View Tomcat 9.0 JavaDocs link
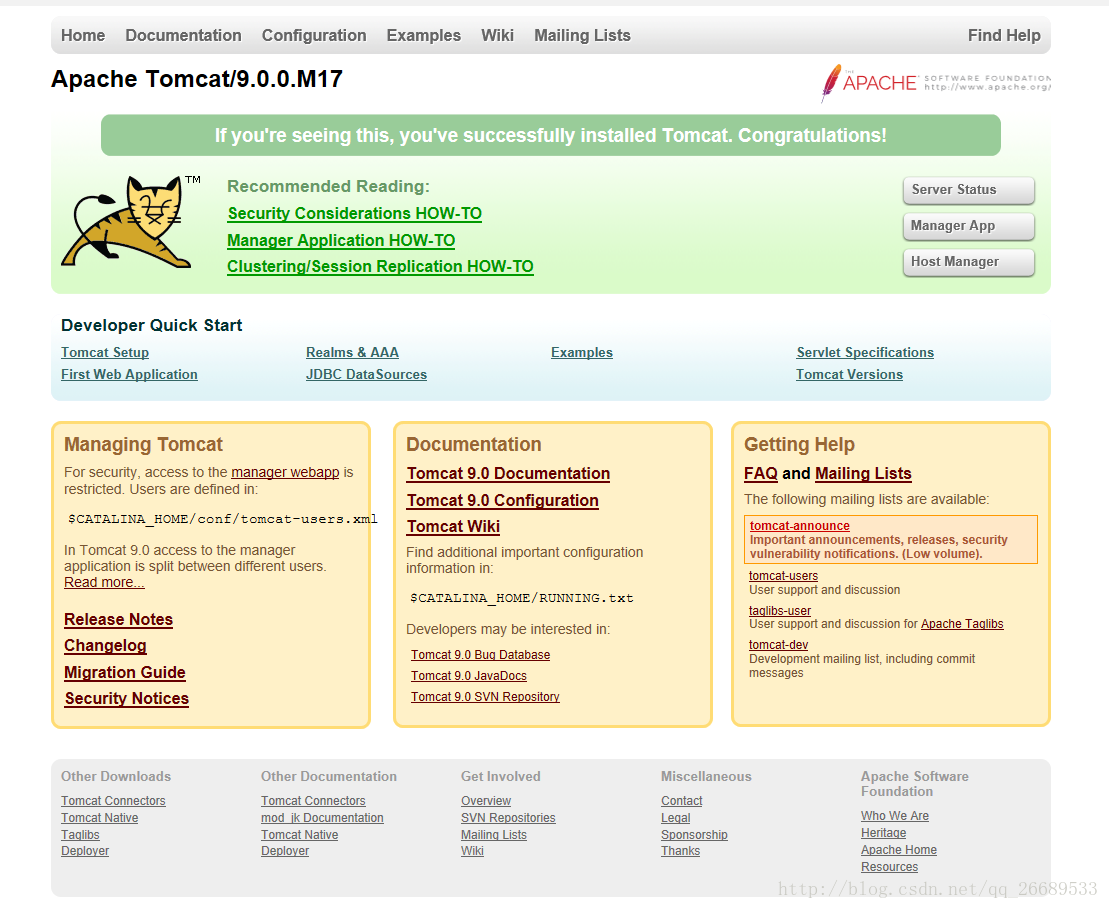Viewport: 1109px width, 909px height. point(469,676)
